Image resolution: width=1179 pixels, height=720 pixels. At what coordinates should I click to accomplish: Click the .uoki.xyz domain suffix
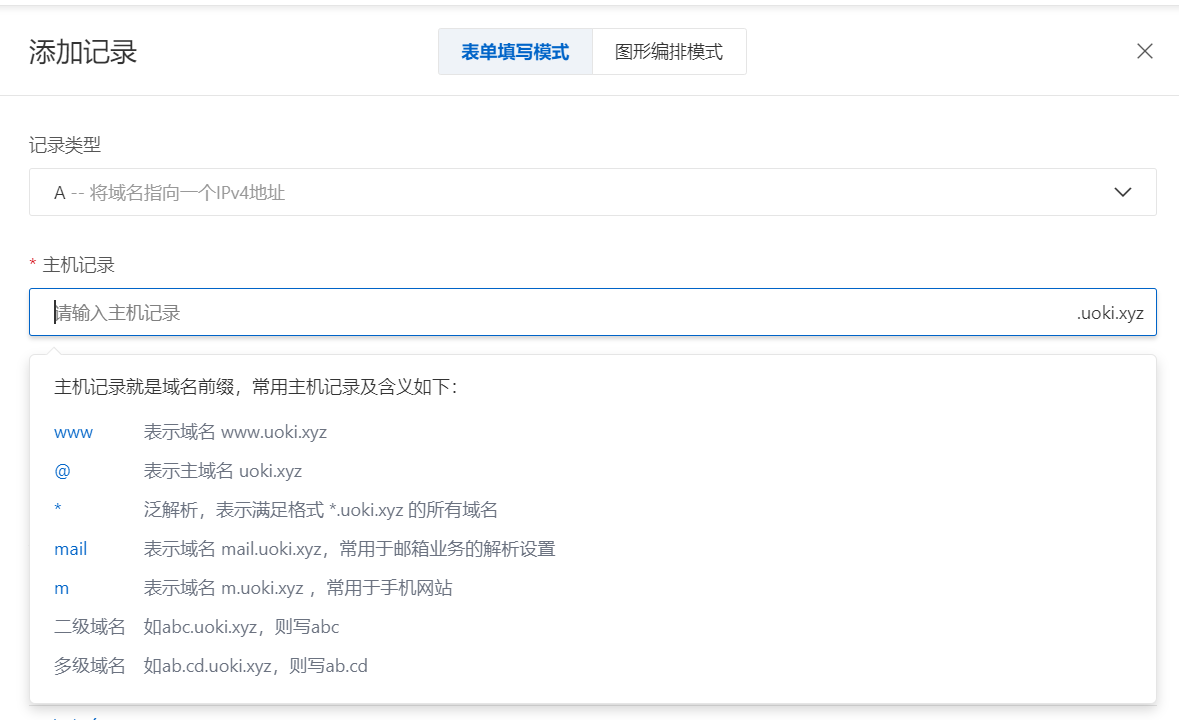click(x=1109, y=313)
